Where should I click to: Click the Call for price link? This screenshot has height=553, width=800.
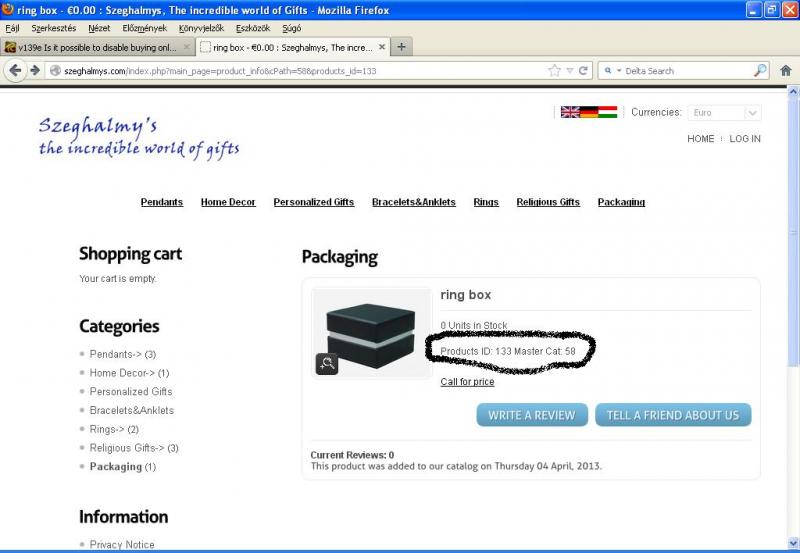(467, 382)
